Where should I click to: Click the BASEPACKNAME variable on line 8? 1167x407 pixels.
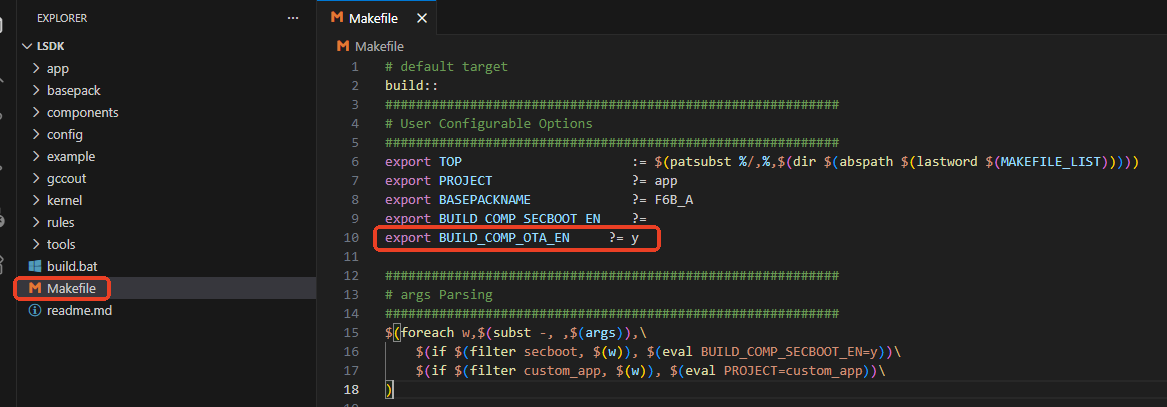click(485, 199)
